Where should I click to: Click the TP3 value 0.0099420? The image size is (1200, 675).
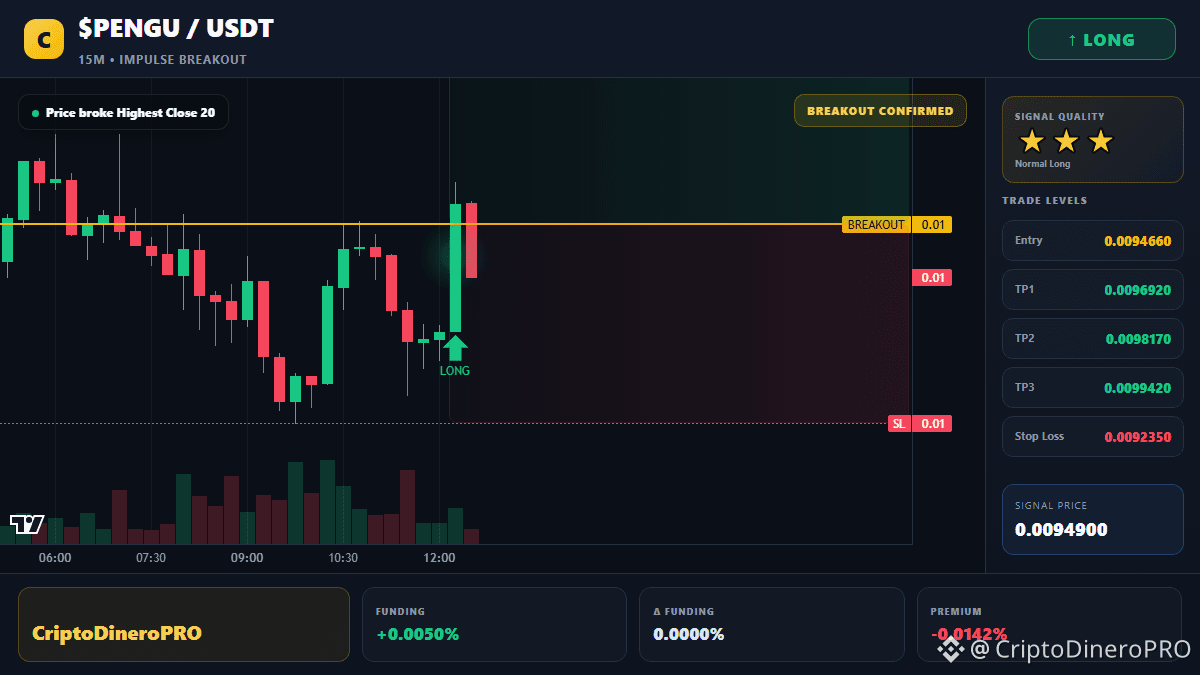pyautogui.click(x=1138, y=388)
